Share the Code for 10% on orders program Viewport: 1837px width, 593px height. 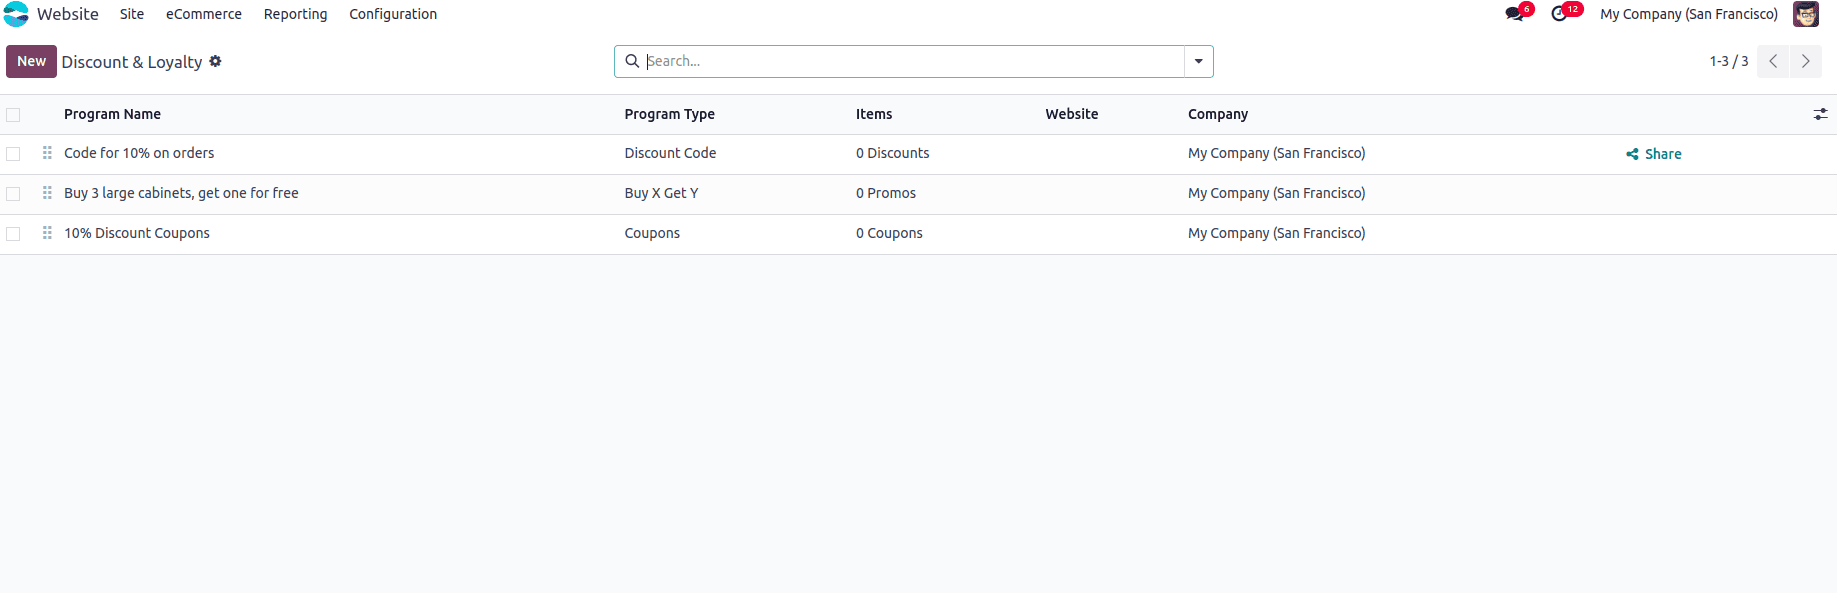point(1654,154)
